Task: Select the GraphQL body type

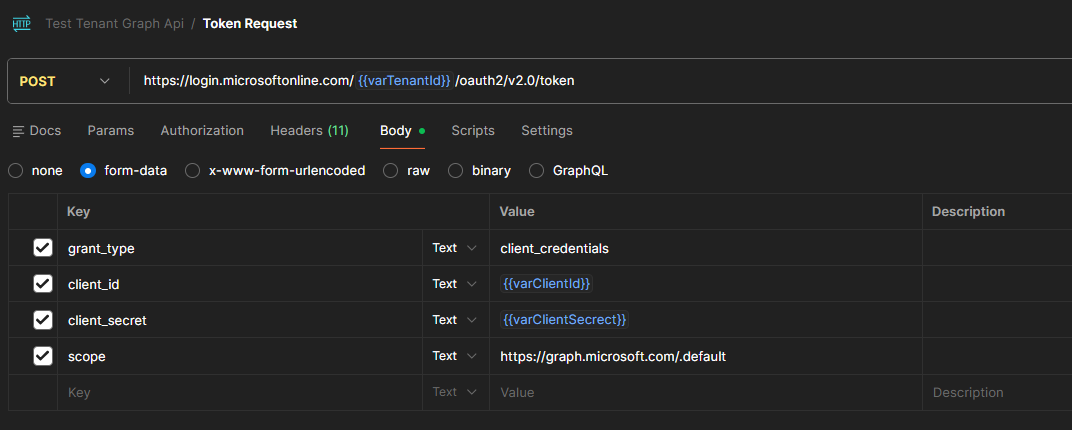Action: (537, 171)
